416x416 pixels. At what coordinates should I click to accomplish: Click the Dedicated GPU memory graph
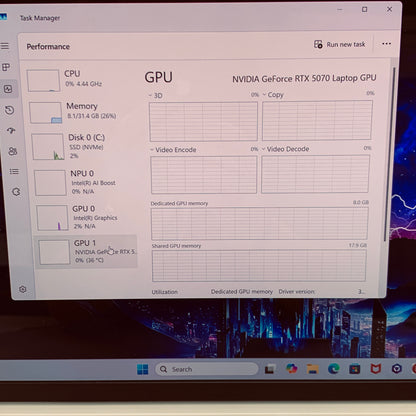pyautogui.click(x=260, y=224)
